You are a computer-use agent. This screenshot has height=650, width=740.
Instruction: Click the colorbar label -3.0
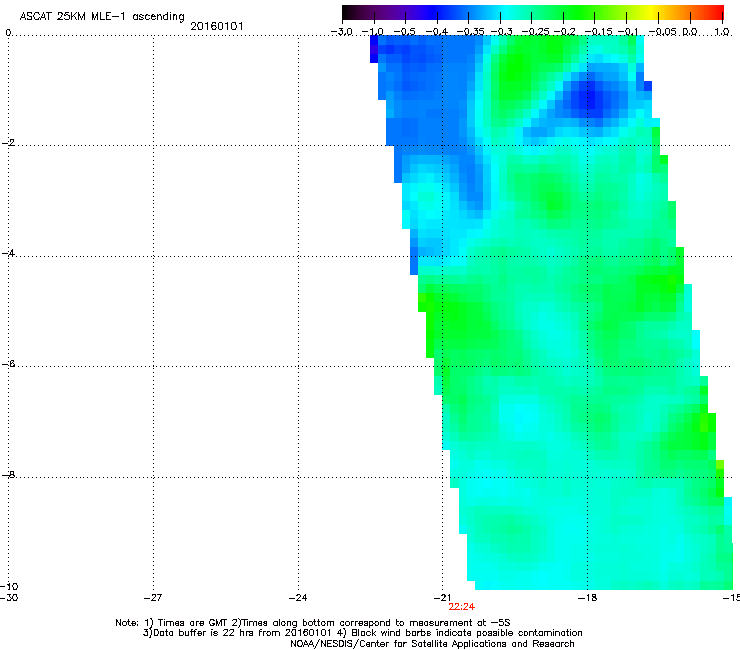pos(341,32)
